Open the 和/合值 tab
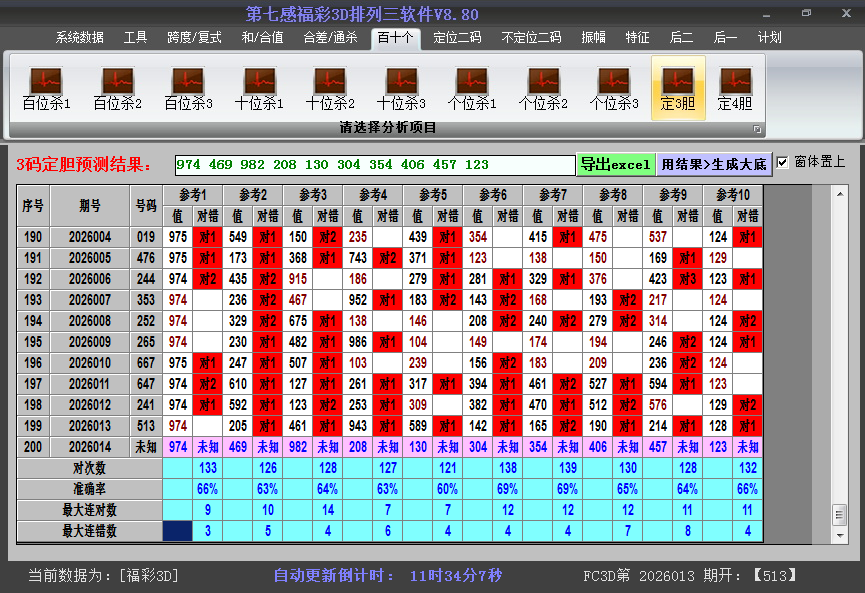Image resolution: width=865 pixels, height=593 pixels. [262, 38]
